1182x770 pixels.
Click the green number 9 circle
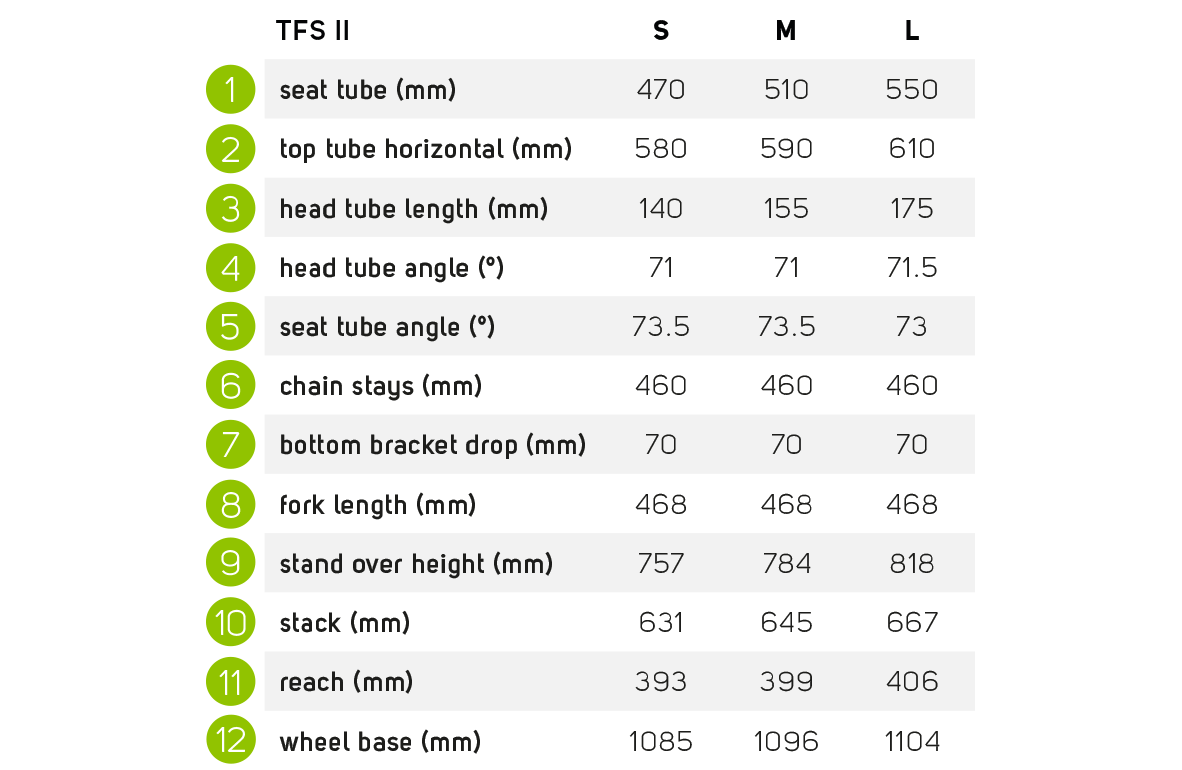231,564
